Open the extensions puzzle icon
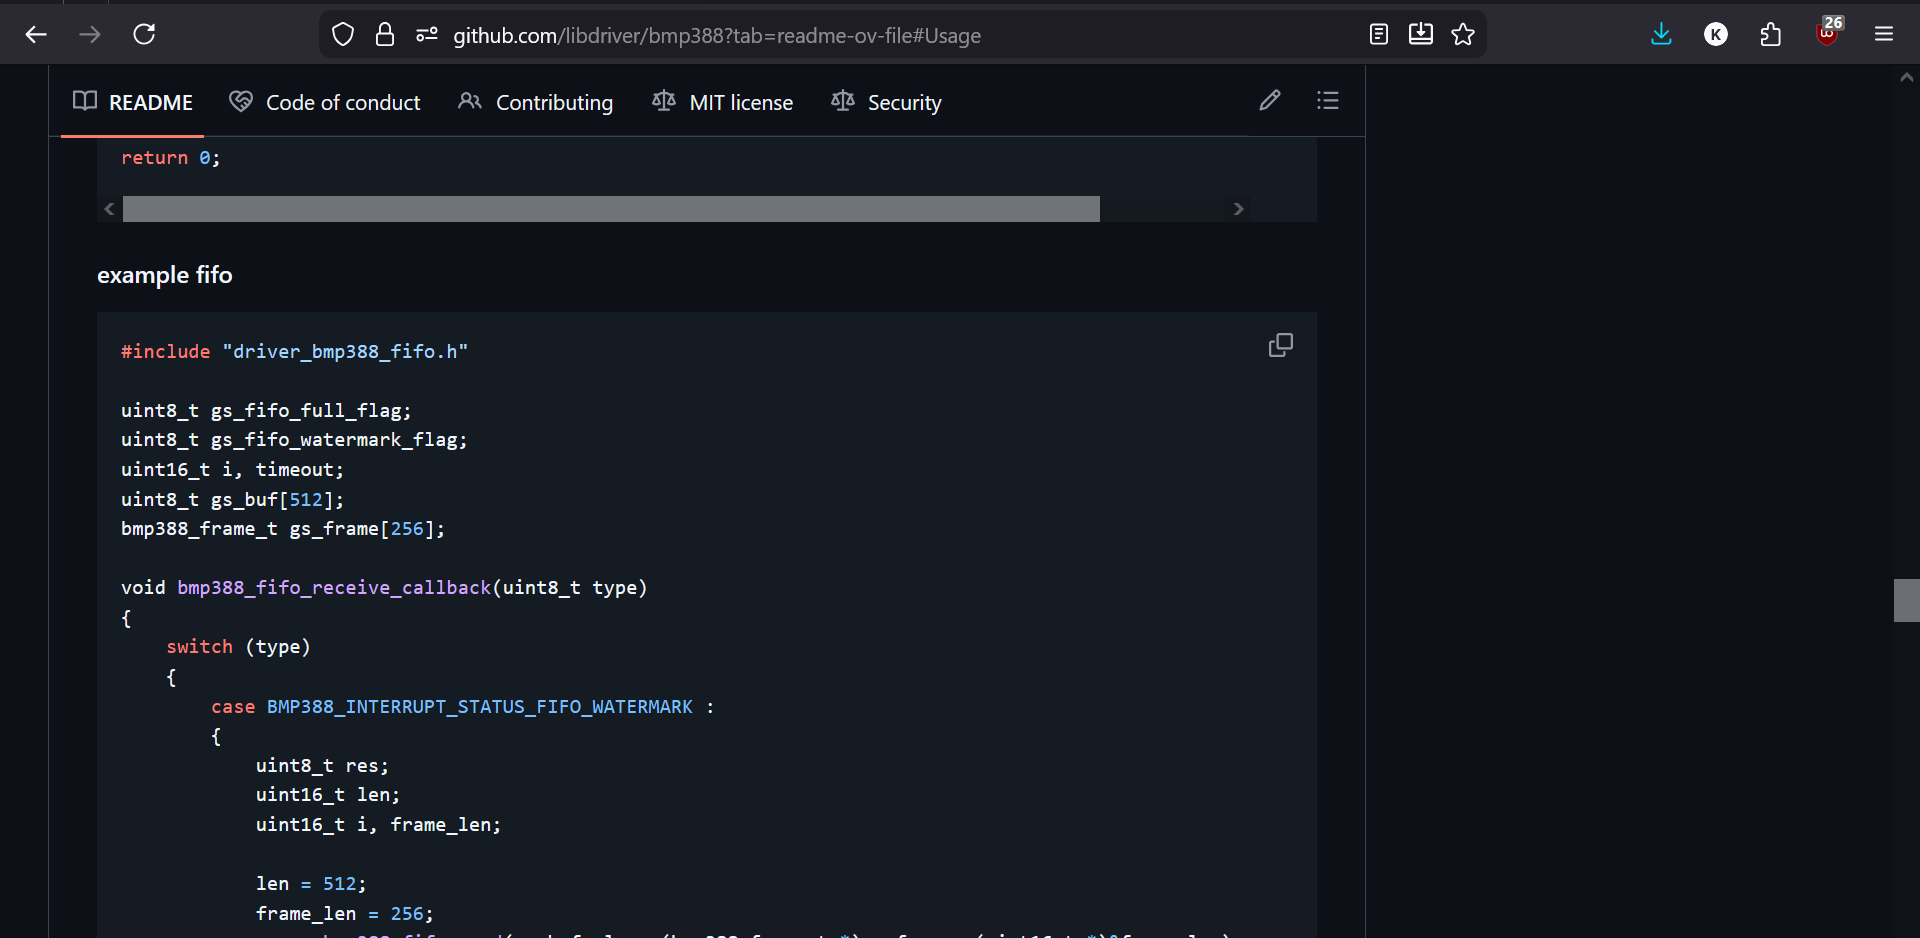1920x938 pixels. pos(1770,35)
